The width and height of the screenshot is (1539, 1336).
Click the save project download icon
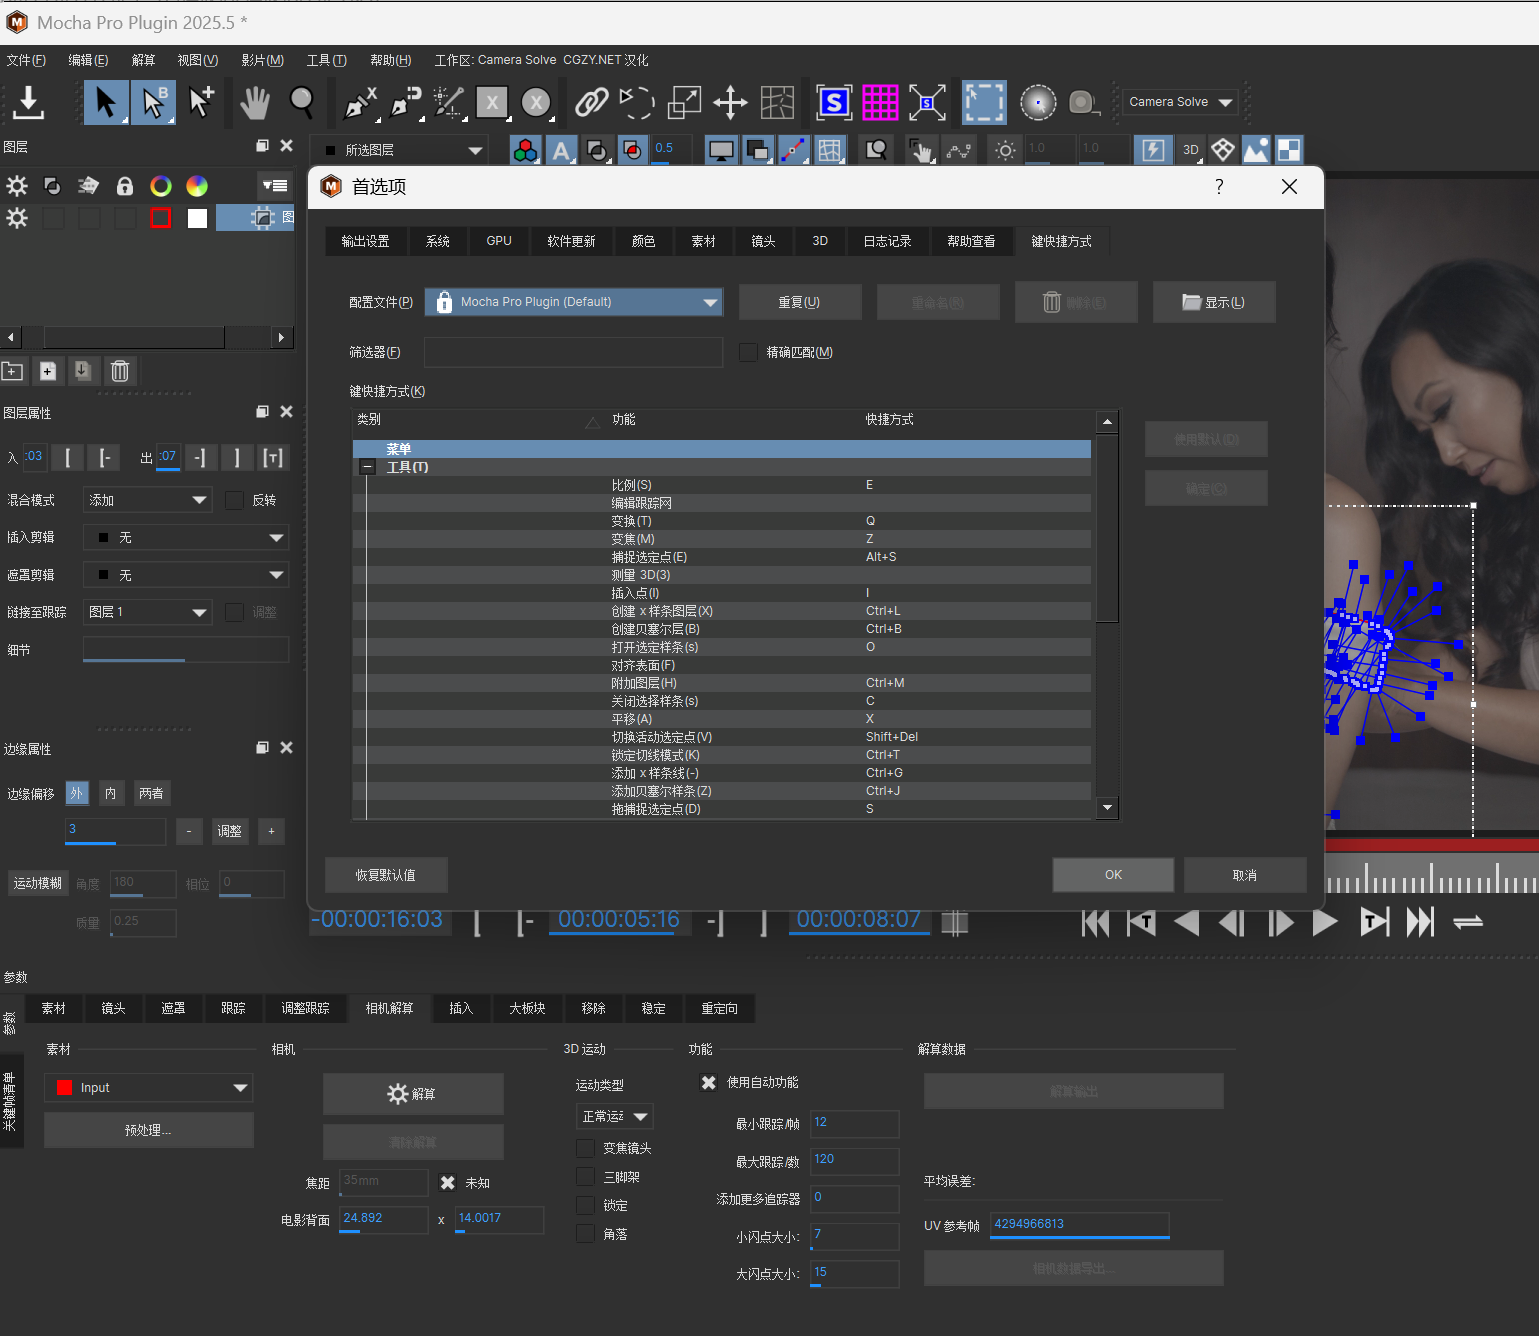click(29, 102)
